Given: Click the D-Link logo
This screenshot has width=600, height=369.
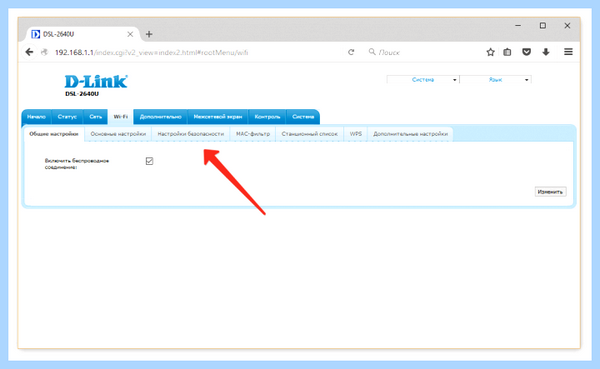Looking at the screenshot, I should click(96, 82).
